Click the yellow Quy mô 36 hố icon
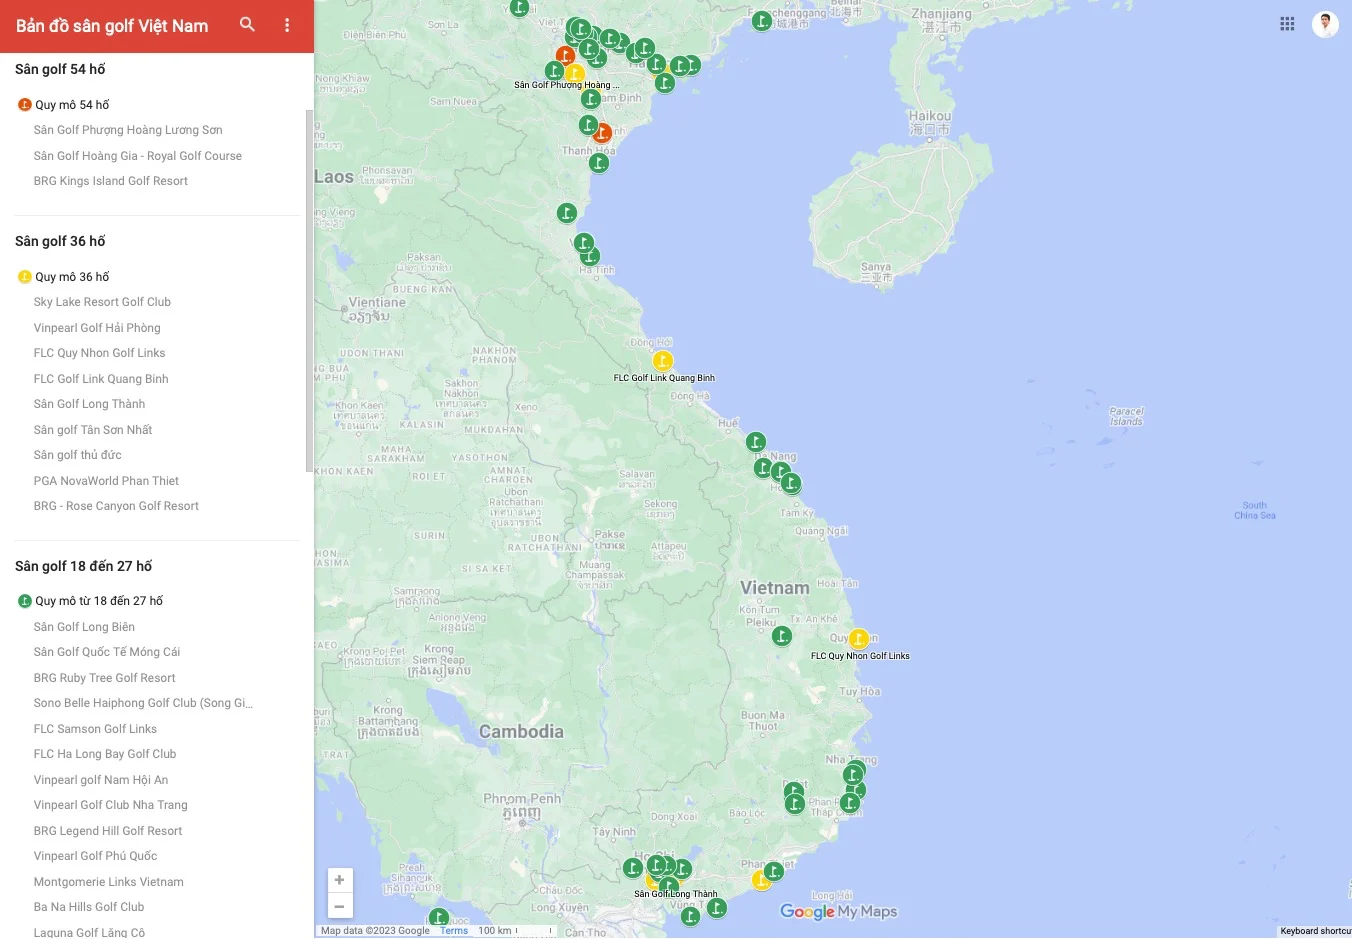Viewport: 1352px width, 939px height. pos(25,277)
